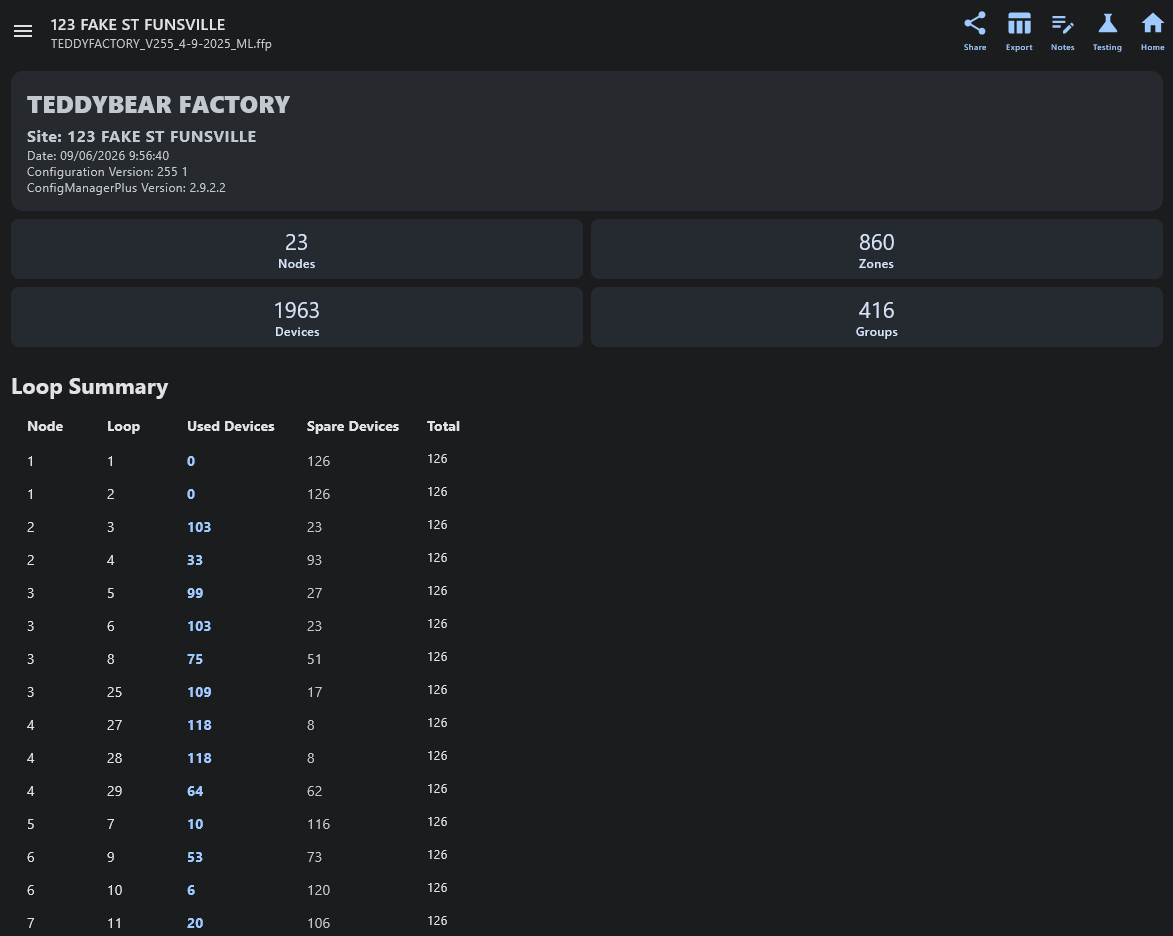The width and height of the screenshot is (1173, 936).
Task: Open used devices 118 for loop 27
Action: [199, 725]
